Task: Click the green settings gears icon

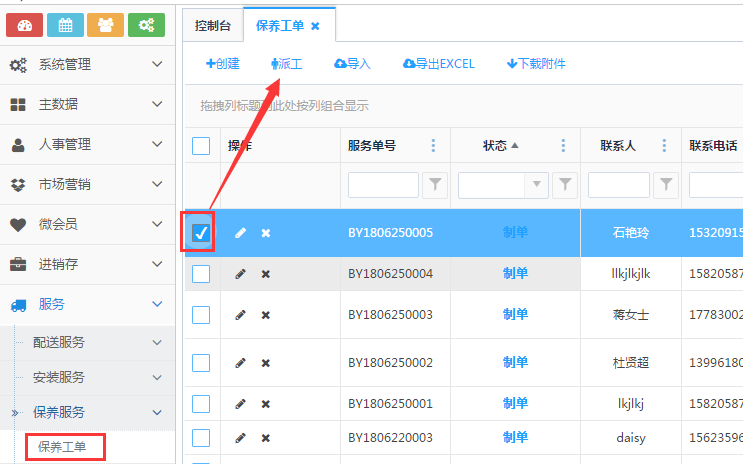Action: click(146, 24)
